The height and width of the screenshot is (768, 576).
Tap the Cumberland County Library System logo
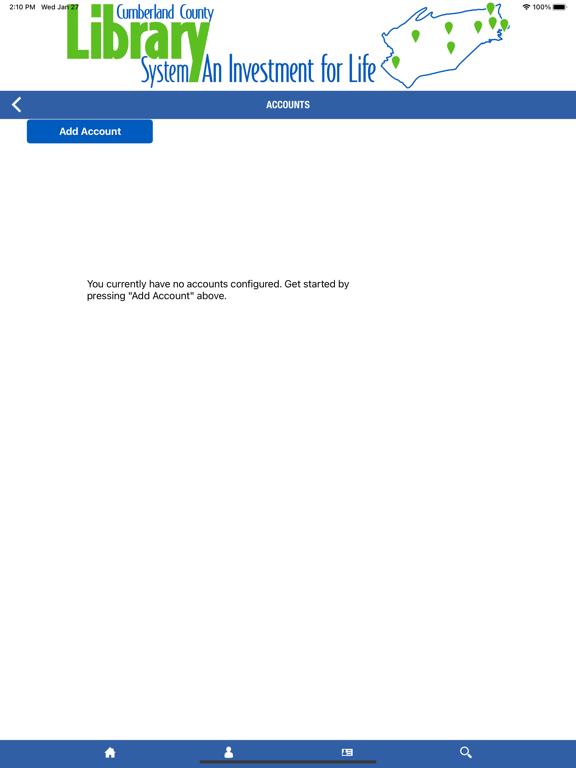(x=221, y=45)
